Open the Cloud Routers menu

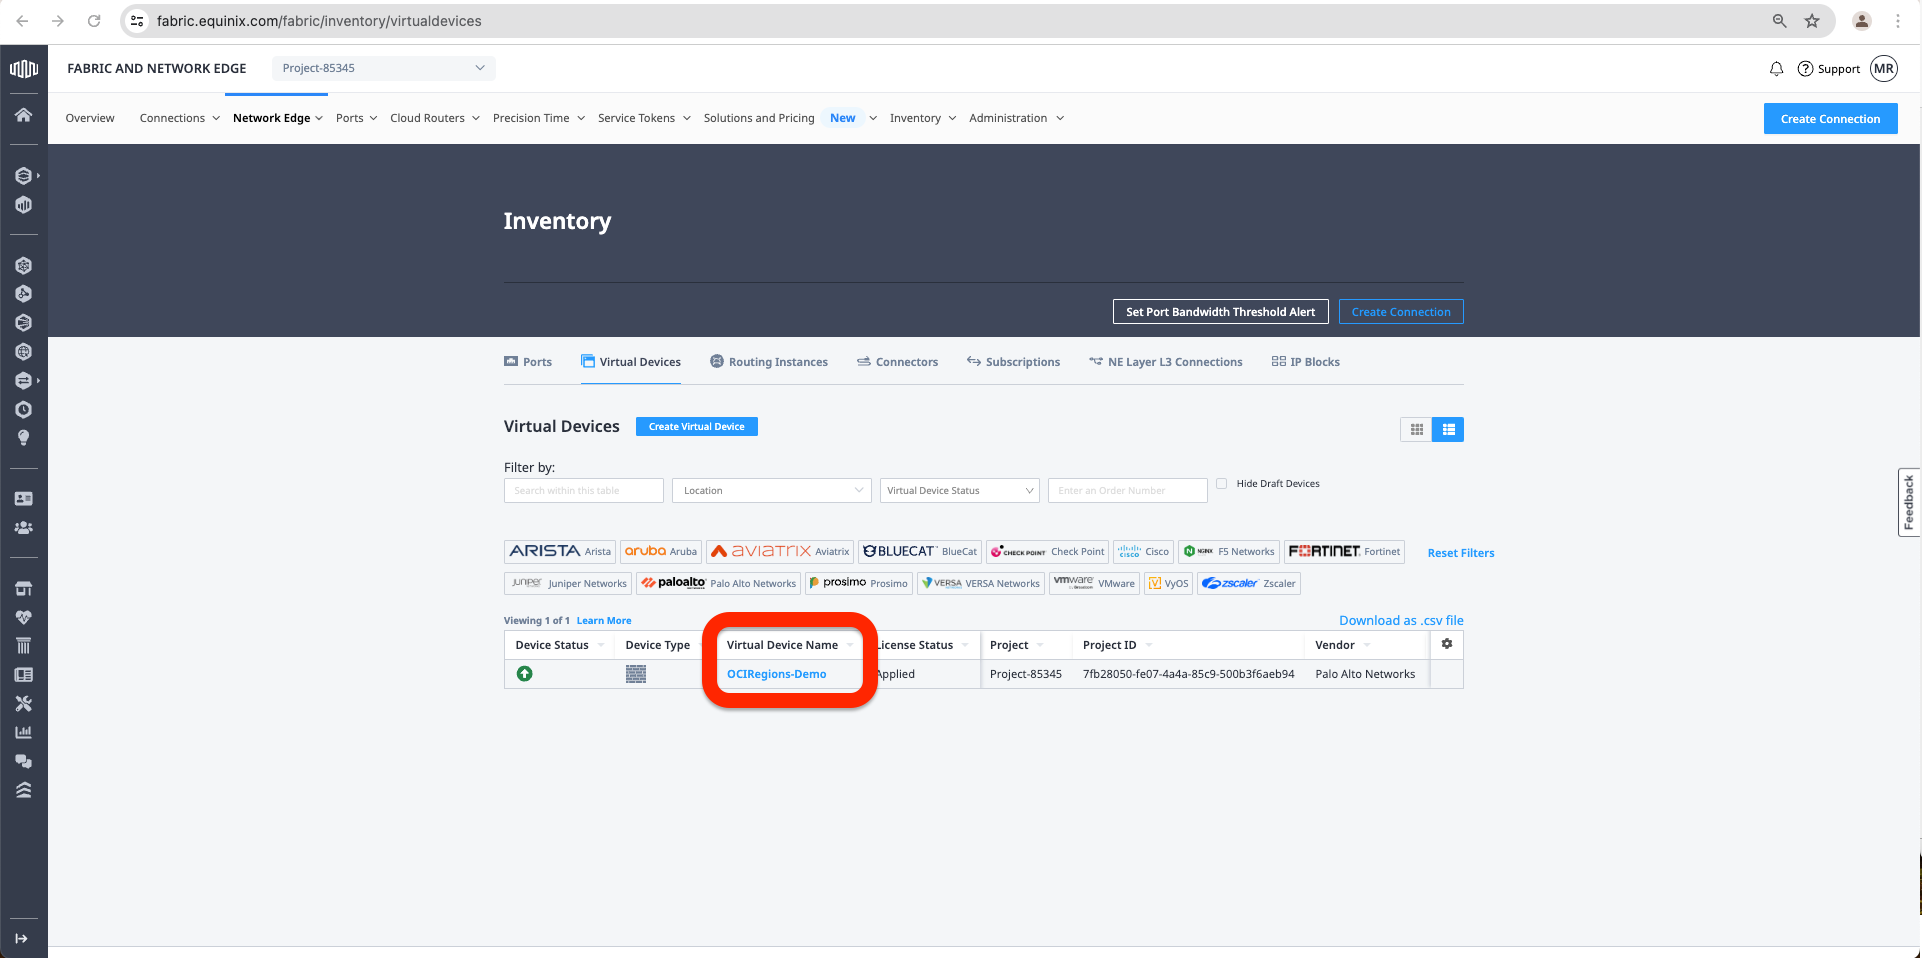(434, 118)
